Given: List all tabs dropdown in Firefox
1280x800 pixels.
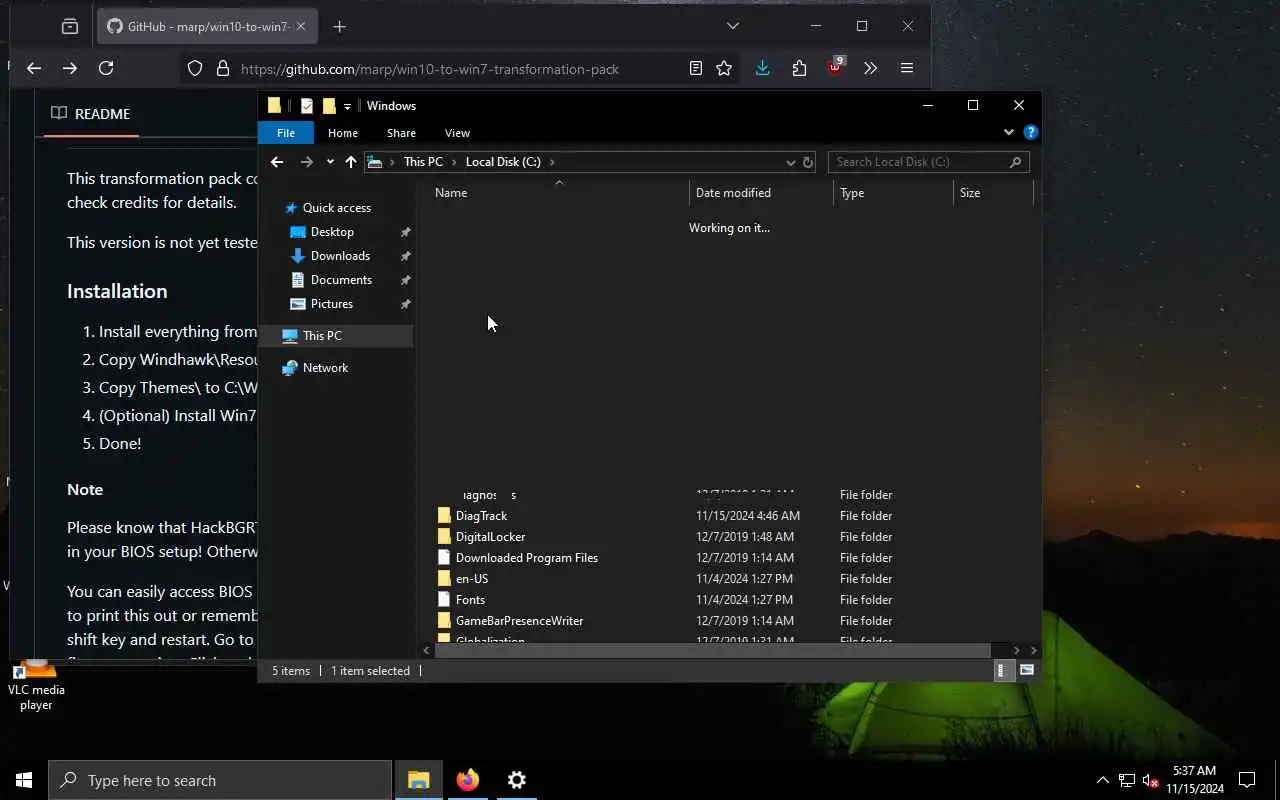Looking at the screenshot, I should point(733,26).
